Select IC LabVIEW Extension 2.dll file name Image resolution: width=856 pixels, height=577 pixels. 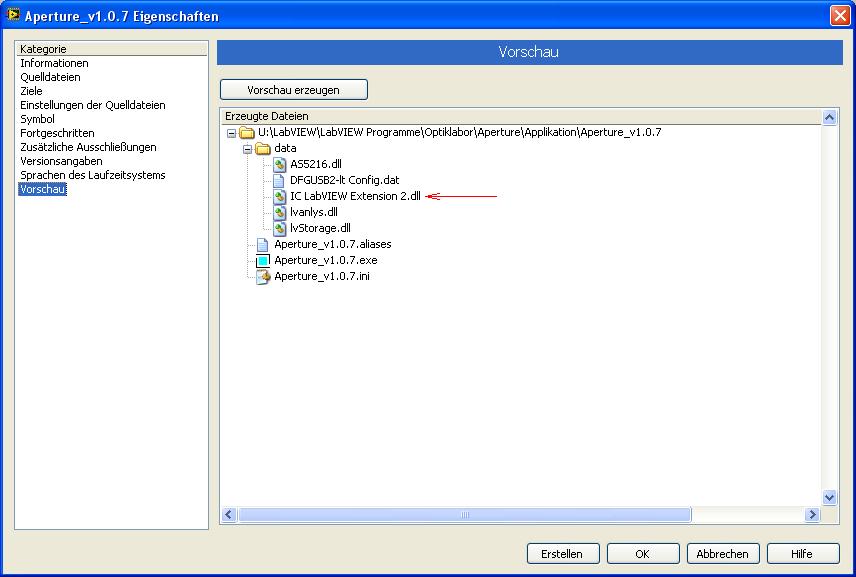coord(355,197)
